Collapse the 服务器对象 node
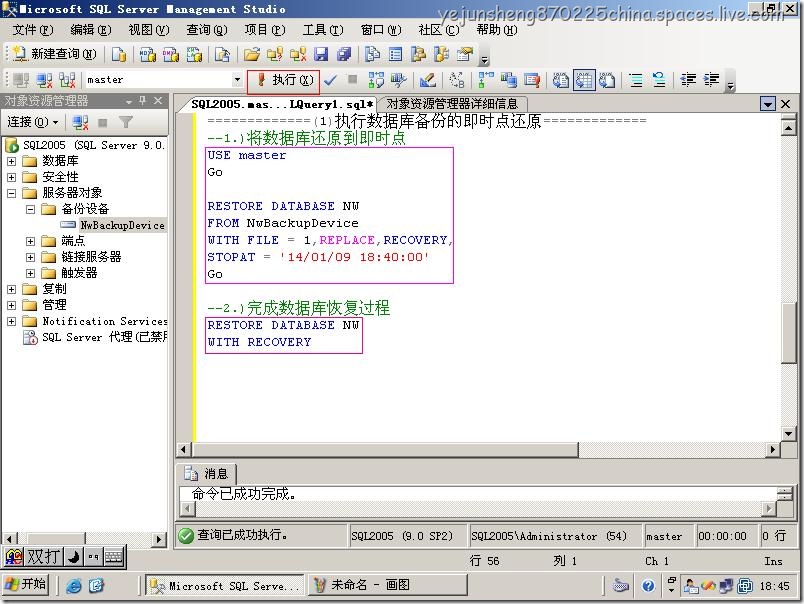The image size is (804, 604). pyautogui.click(x=12, y=193)
